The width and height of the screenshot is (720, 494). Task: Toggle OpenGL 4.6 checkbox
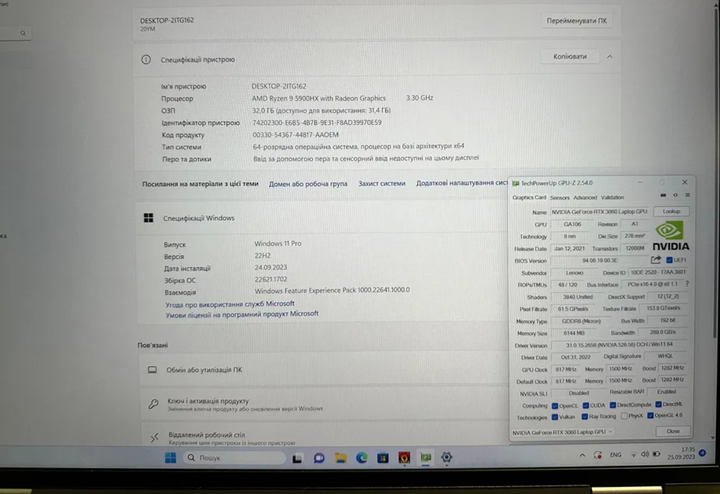[650, 415]
